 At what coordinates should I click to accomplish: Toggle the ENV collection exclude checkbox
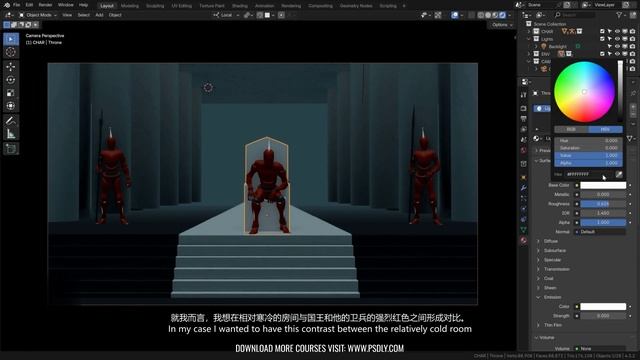point(602,53)
